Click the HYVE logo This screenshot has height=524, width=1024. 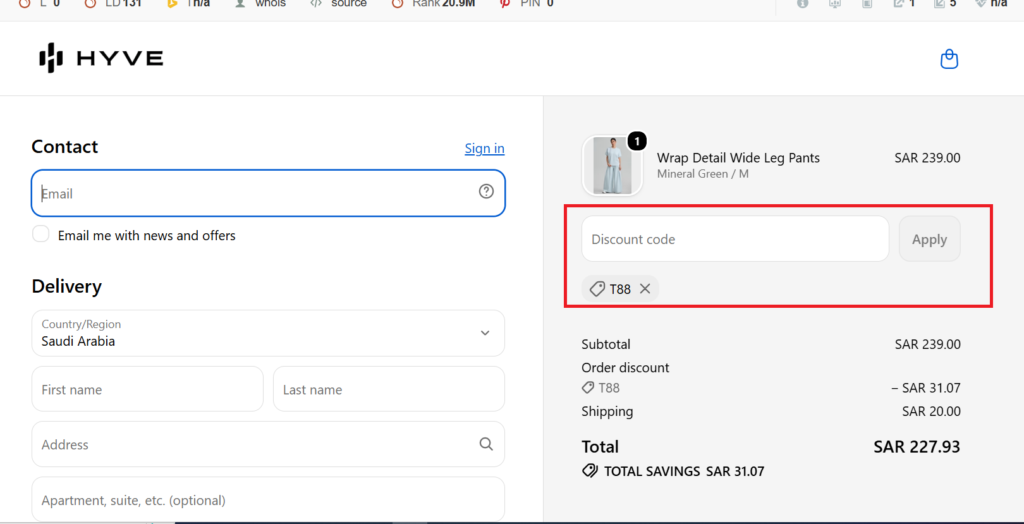(101, 58)
